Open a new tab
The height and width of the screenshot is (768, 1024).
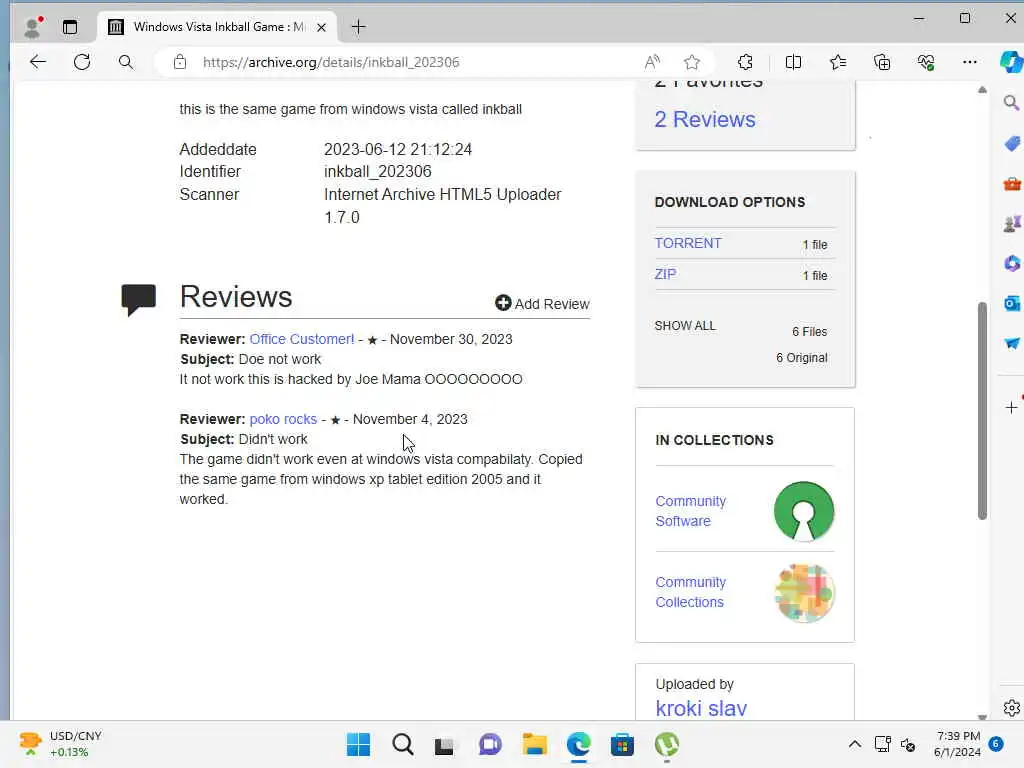(x=359, y=27)
